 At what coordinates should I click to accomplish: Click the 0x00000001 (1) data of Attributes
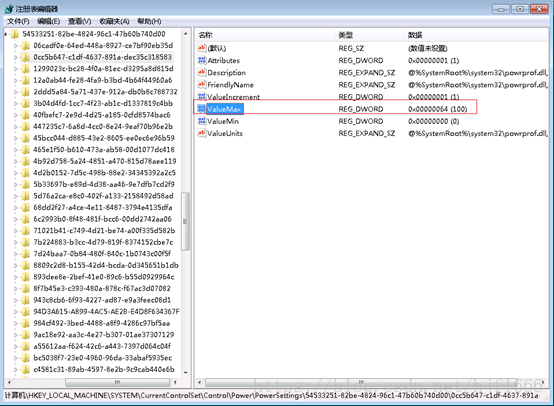coord(434,60)
